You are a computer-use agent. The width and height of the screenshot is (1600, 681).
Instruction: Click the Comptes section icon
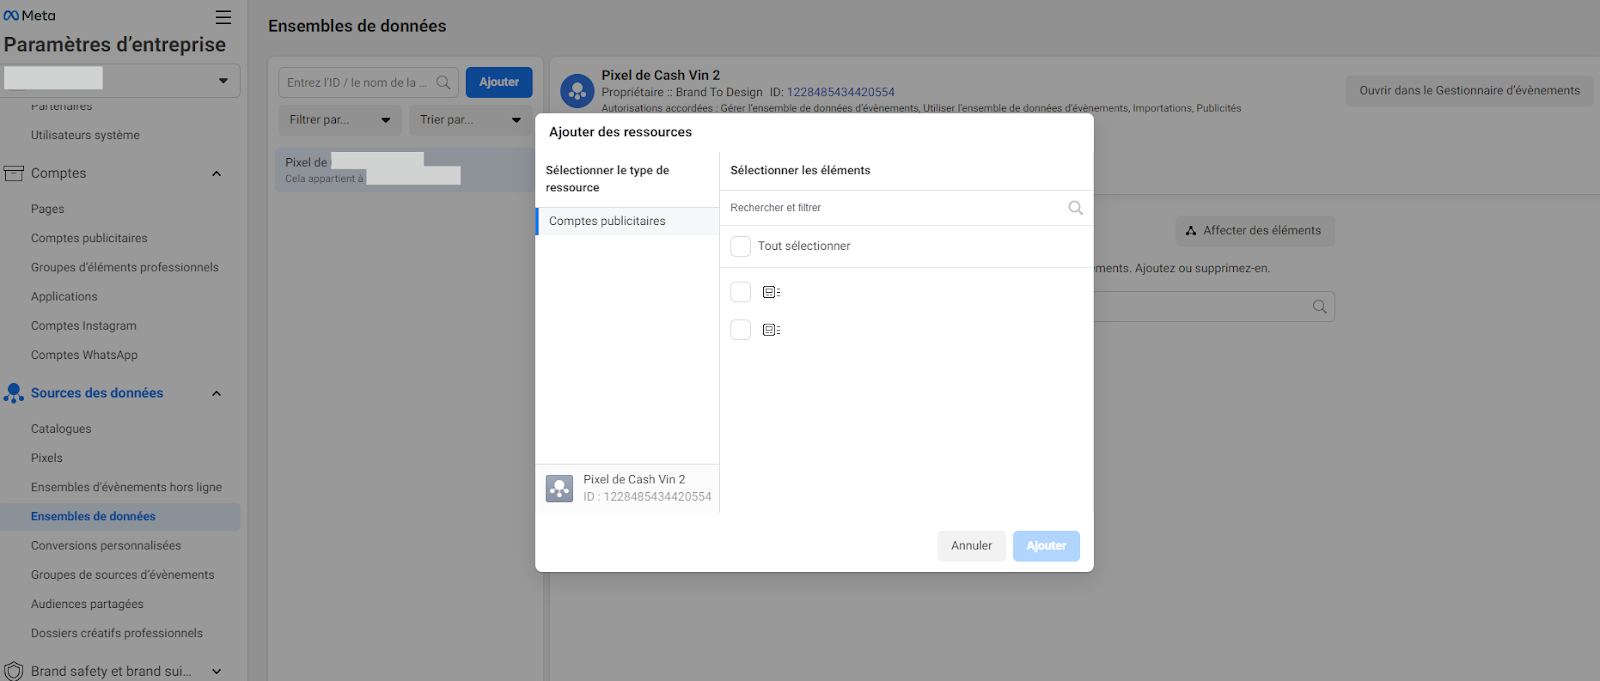pyautogui.click(x=14, y=173)
